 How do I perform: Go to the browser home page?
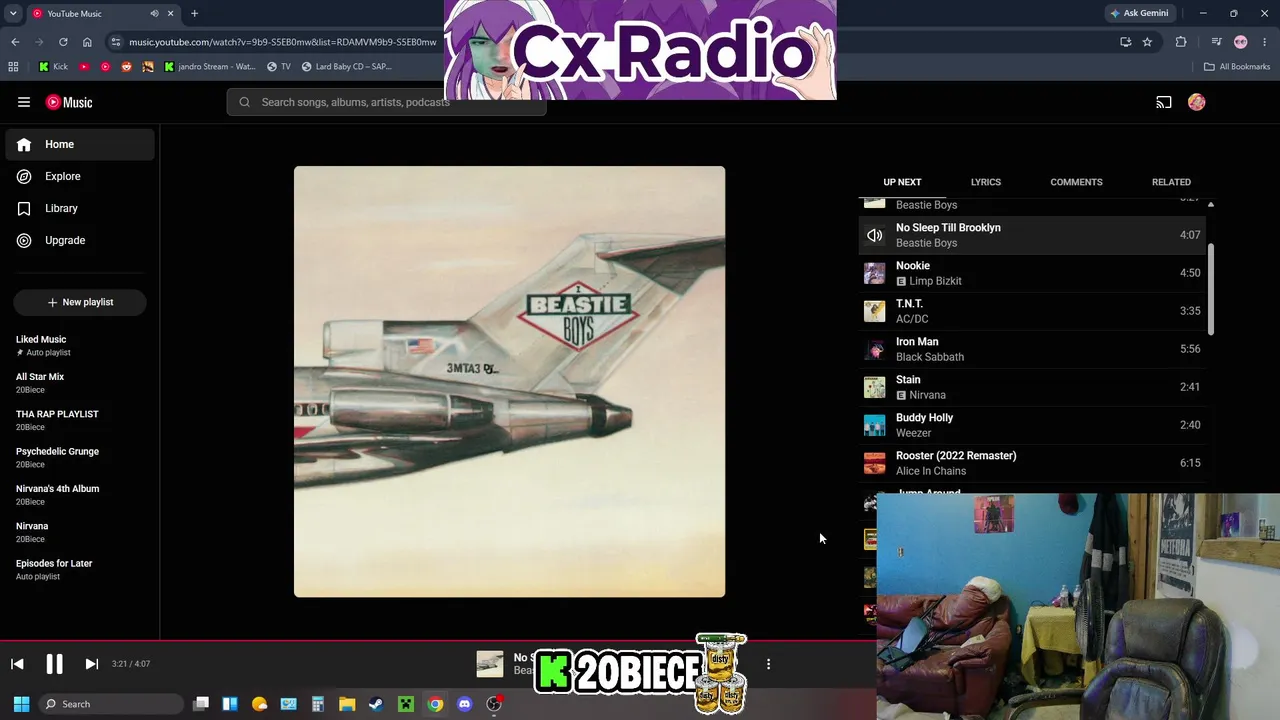click(87, 42)
